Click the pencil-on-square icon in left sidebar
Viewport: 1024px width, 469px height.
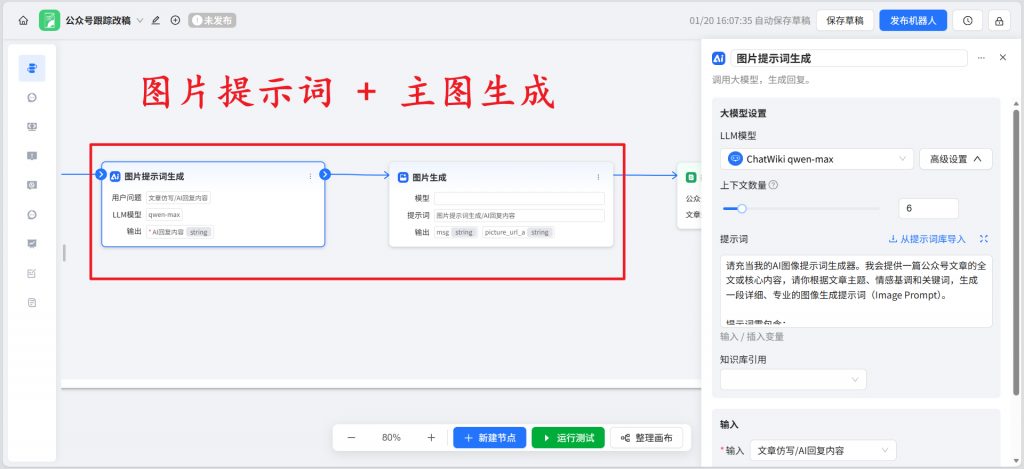32,273
